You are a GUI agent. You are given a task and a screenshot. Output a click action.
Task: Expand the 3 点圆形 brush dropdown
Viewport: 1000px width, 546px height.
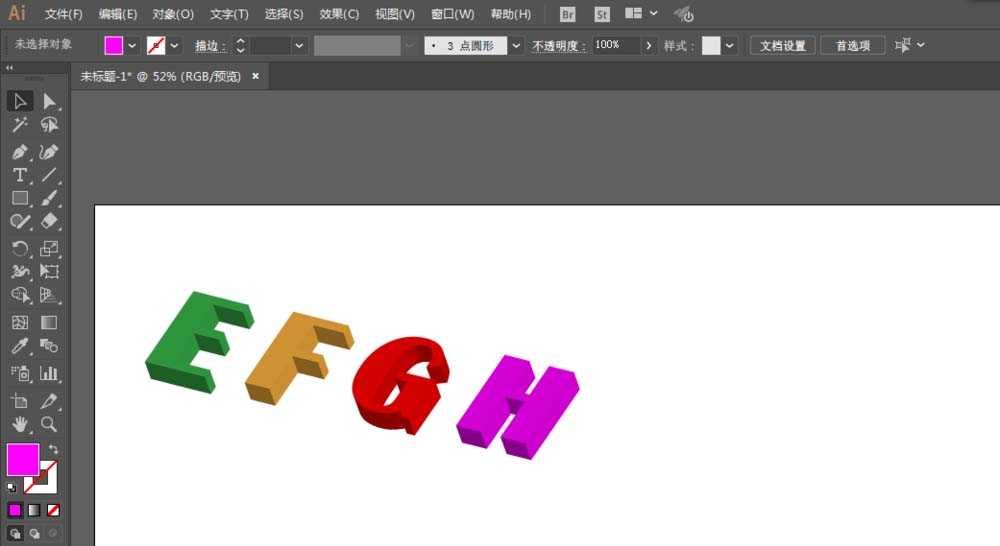pyautogui.click(x=516, y=46)
